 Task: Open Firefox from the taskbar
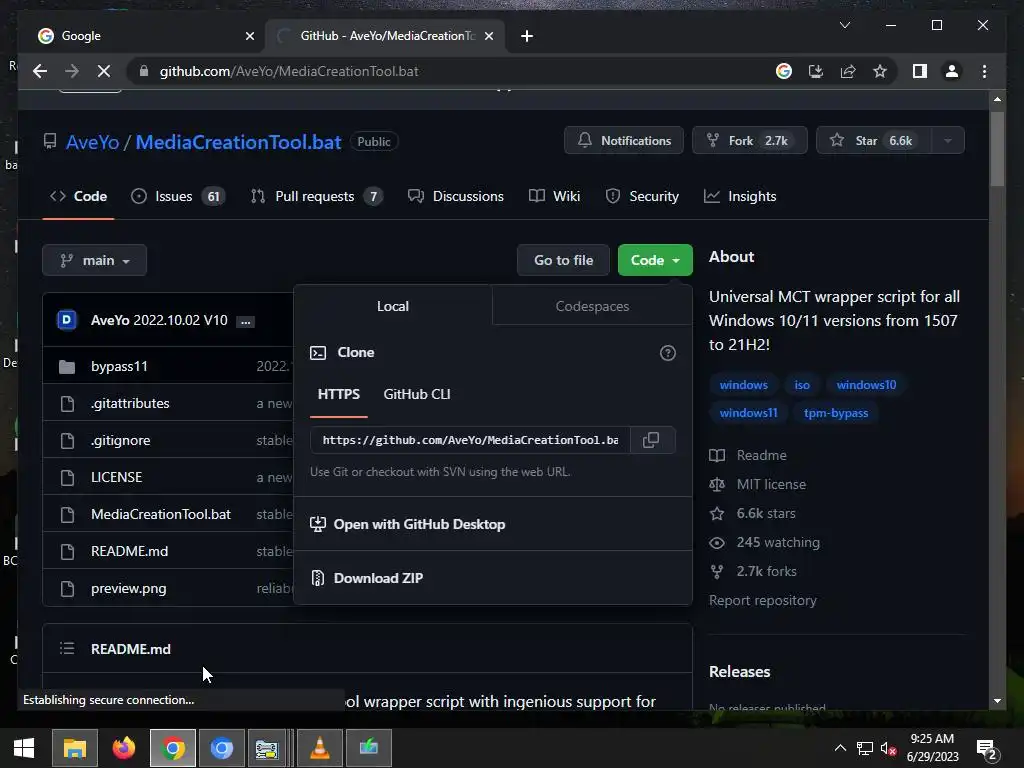point(123,748)
